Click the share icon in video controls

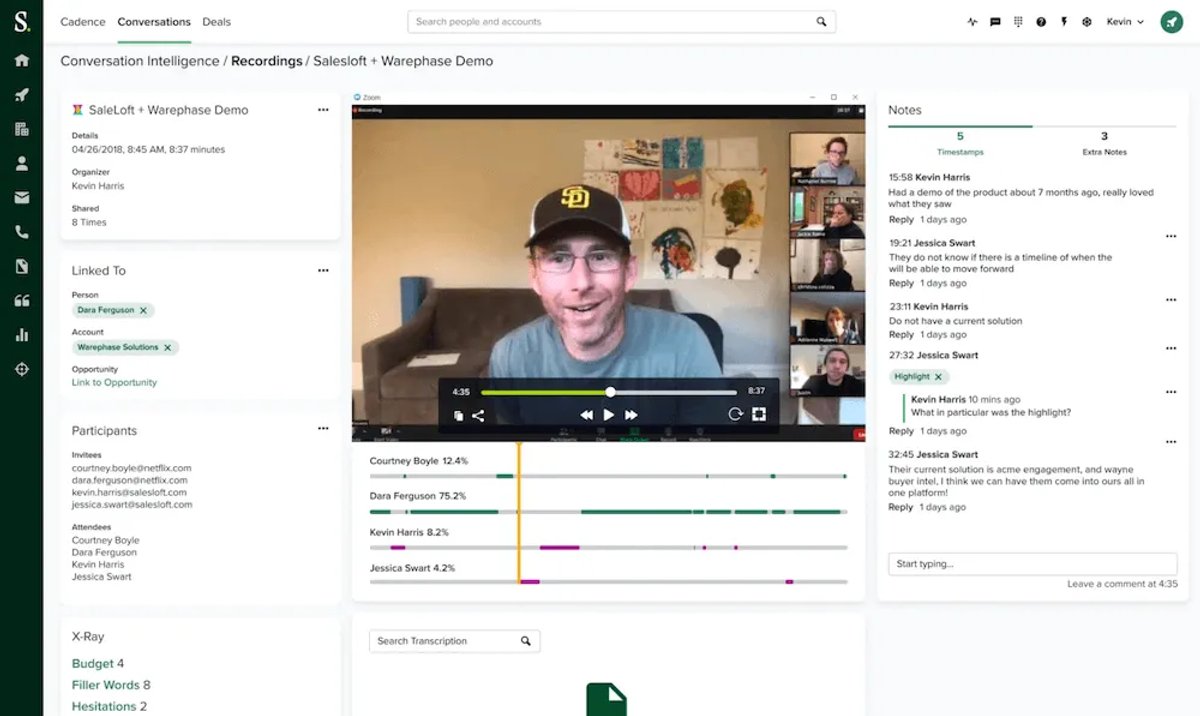[x=478, y=416]
